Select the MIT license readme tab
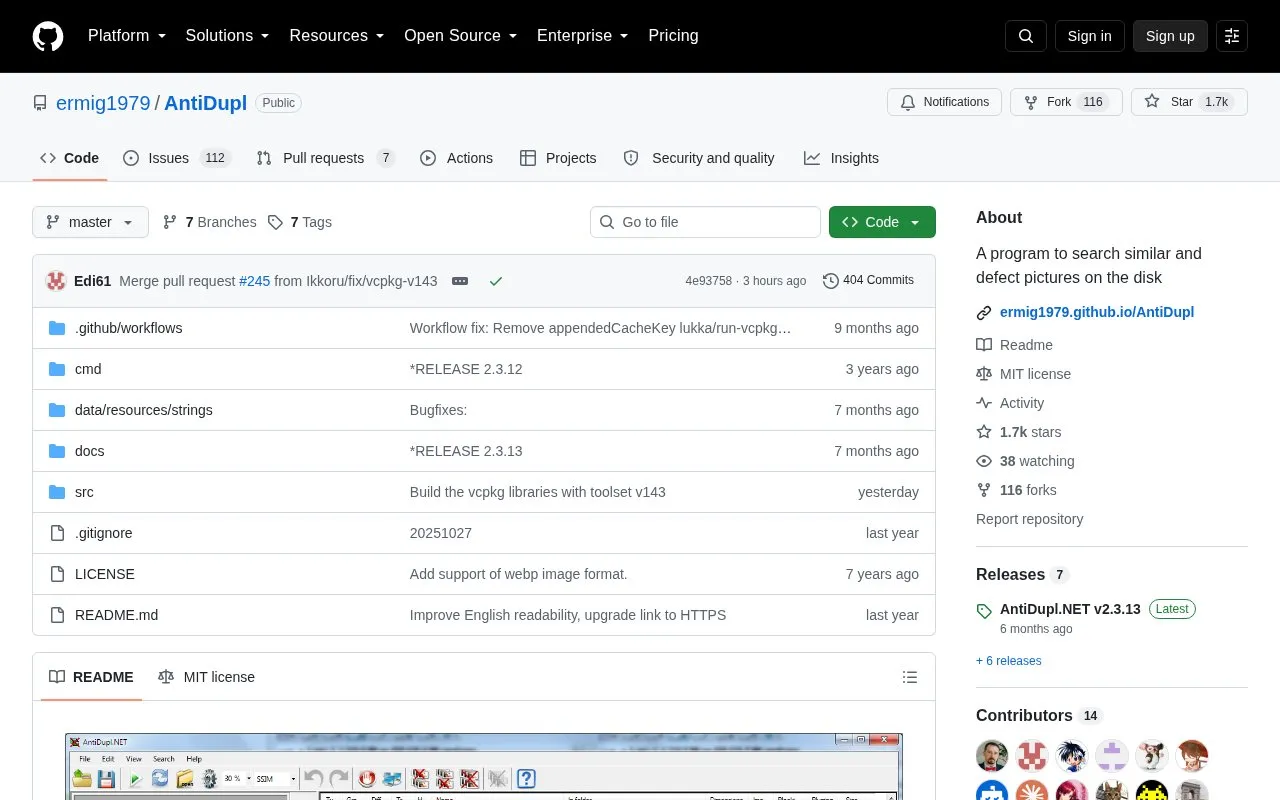 [207, 677]
